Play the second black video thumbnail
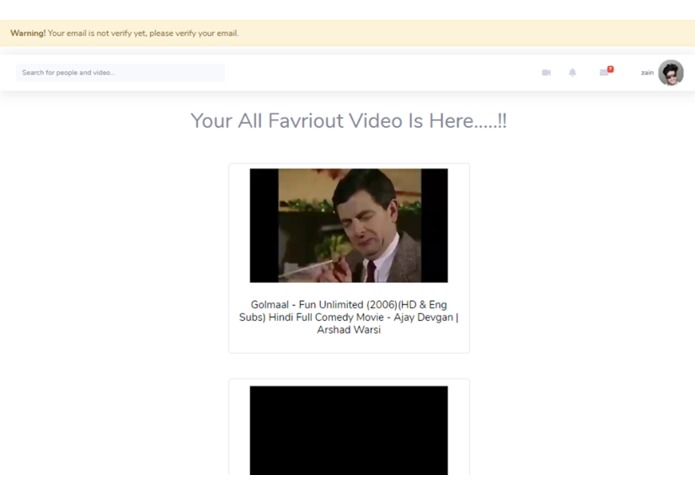This screenshot has height=494, width=695. point(348,430)
